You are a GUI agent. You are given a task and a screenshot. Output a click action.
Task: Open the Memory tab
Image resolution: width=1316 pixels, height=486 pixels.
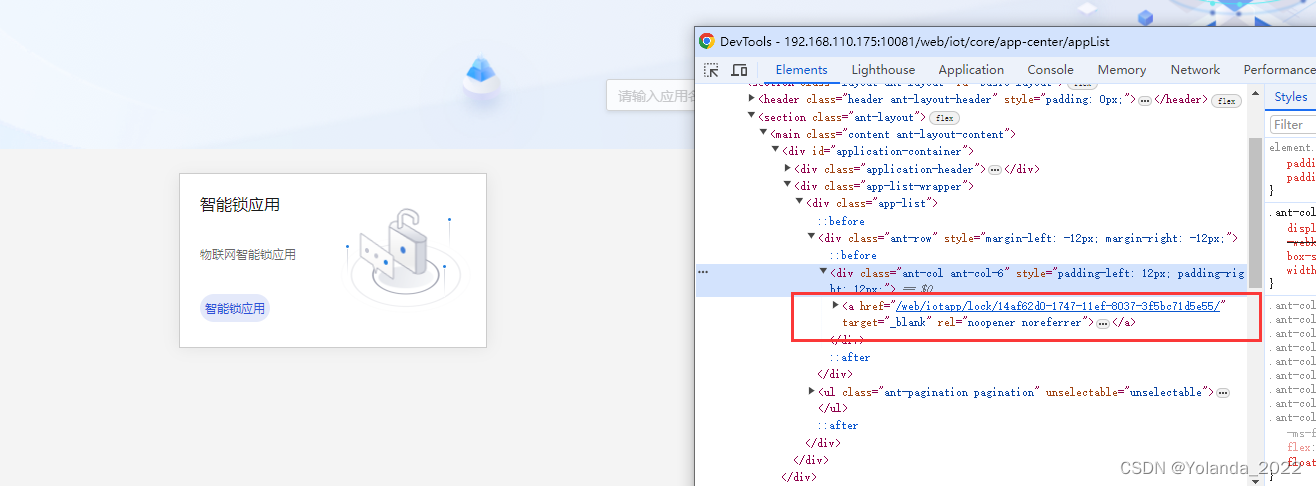coord(1122,70)
